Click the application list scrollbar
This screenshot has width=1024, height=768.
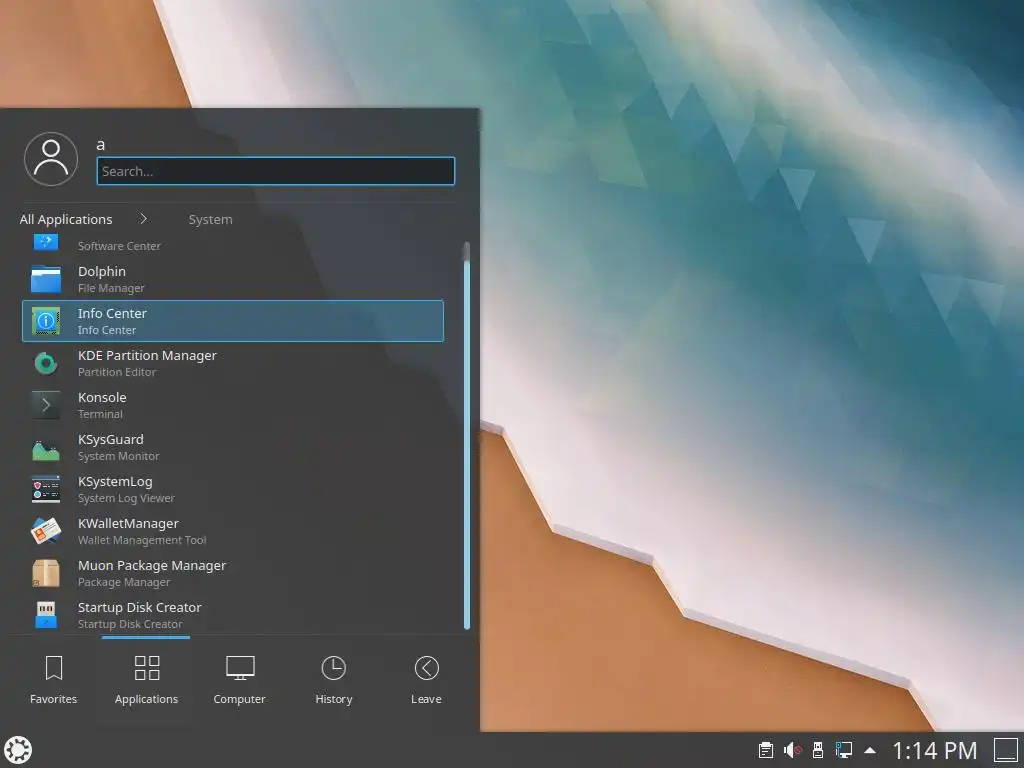(466, 436)
